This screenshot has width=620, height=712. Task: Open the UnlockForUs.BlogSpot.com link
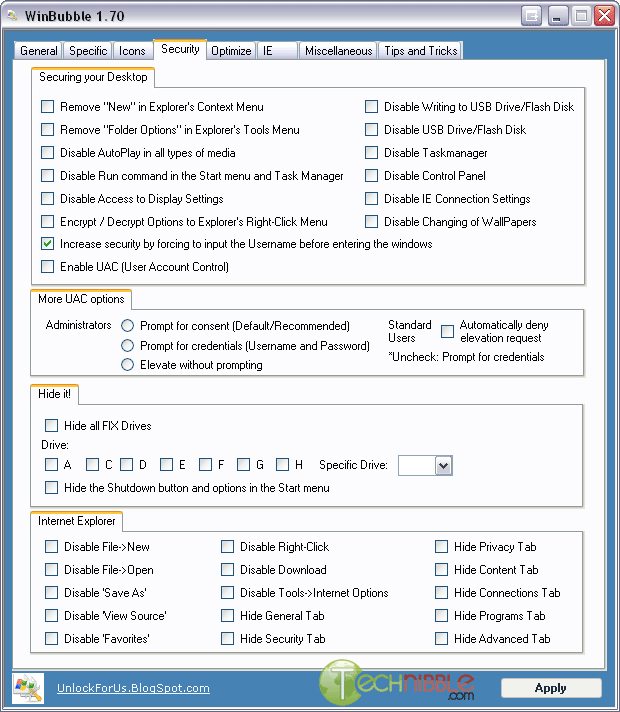coord(133,688)
